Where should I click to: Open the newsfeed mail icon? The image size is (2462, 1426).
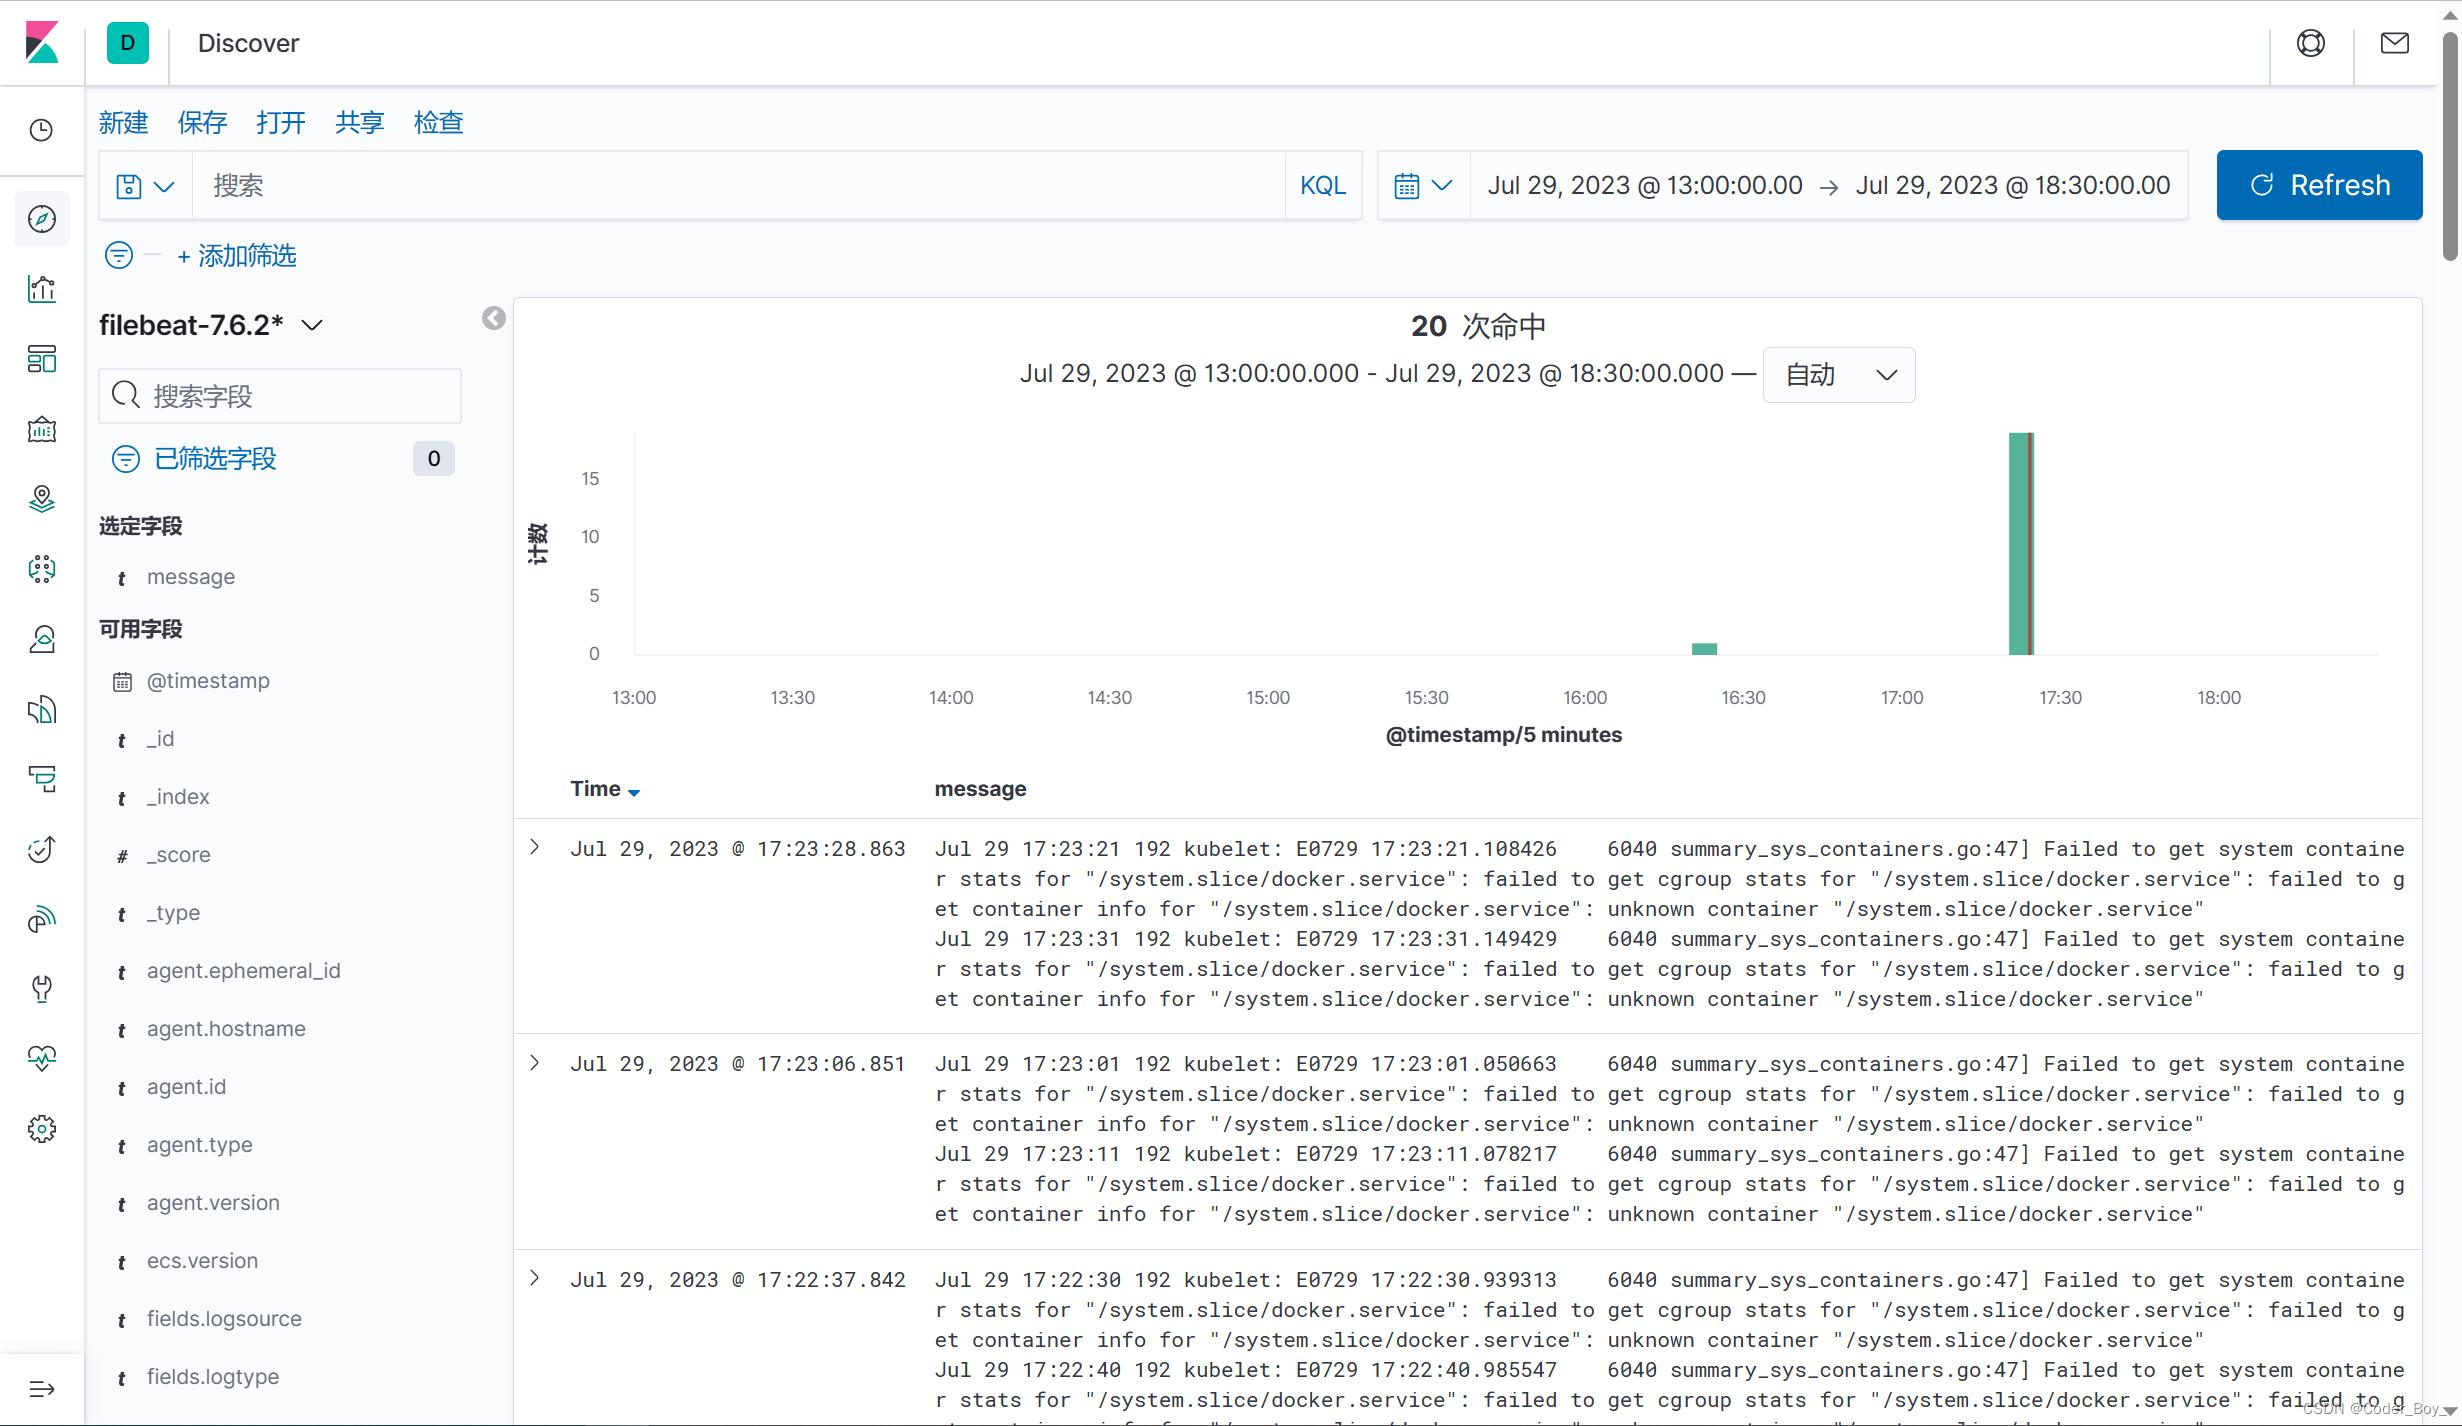(x=2395, y=43)
